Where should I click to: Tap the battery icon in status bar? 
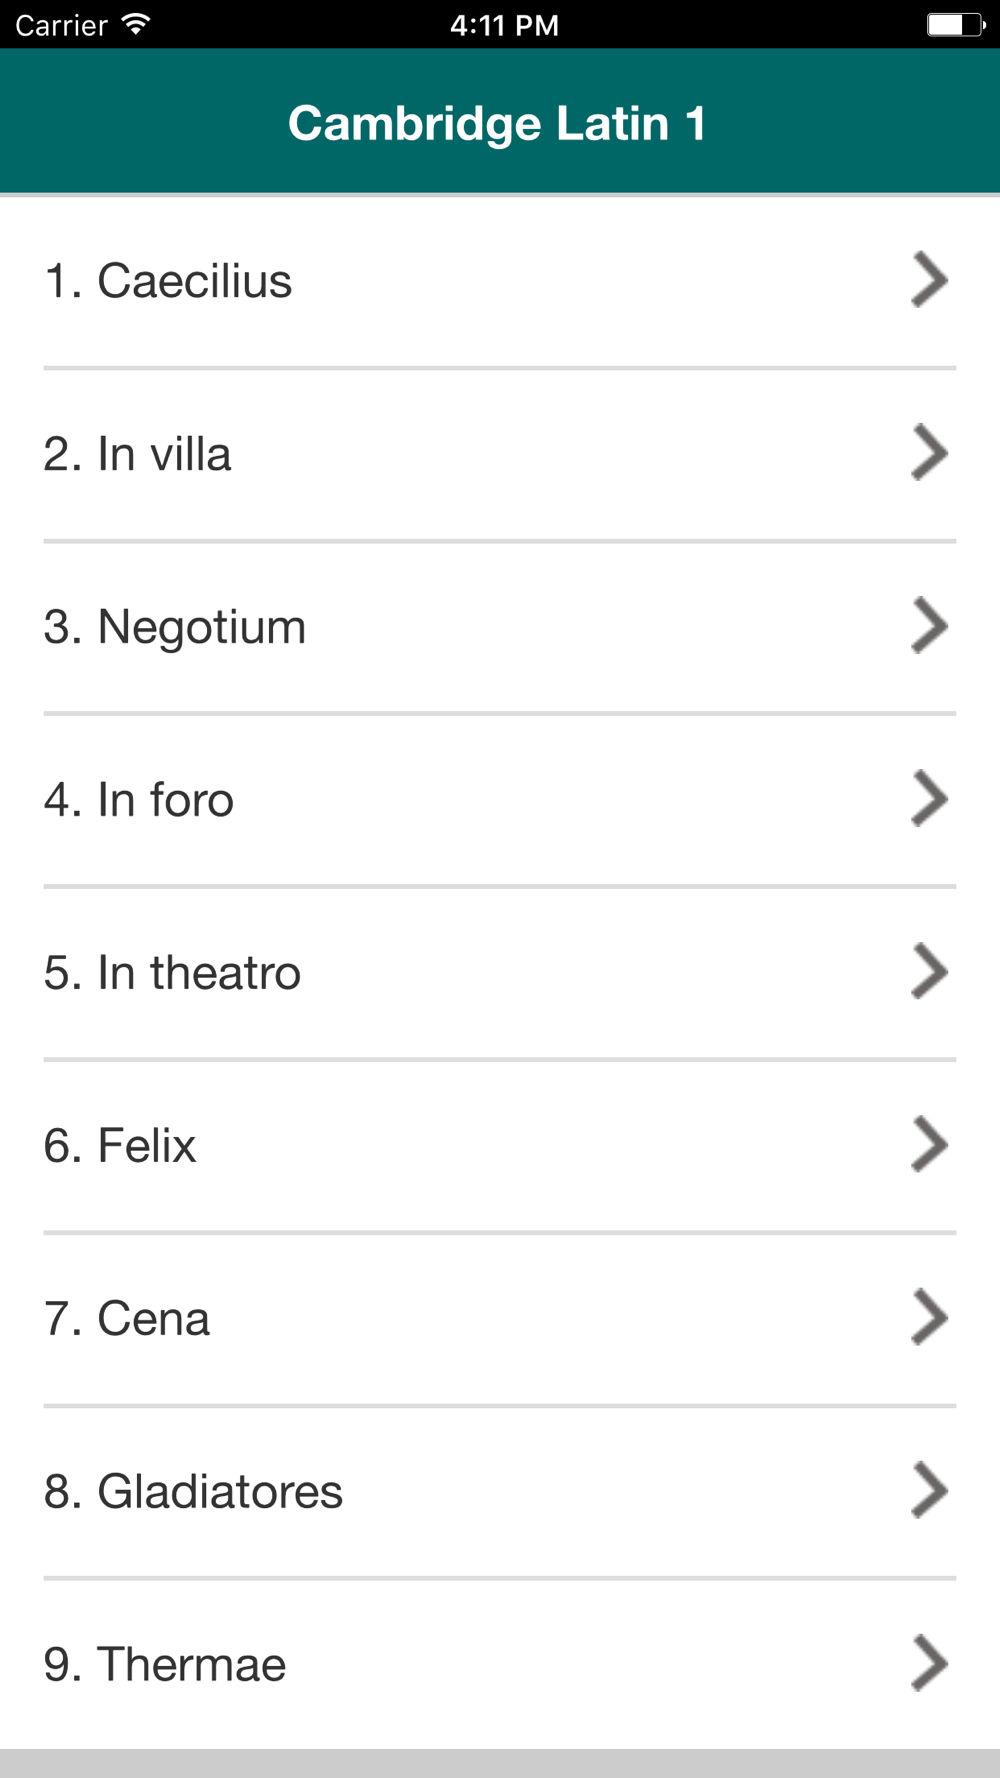pos(957,24)
